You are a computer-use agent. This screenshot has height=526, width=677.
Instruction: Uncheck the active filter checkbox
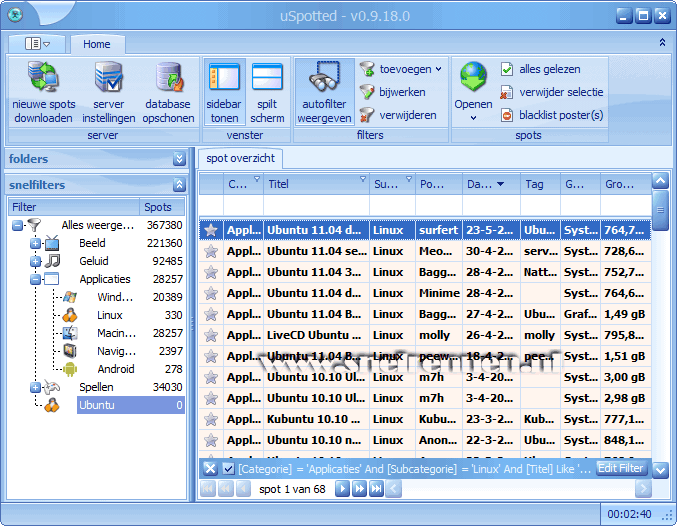[228, 469]
